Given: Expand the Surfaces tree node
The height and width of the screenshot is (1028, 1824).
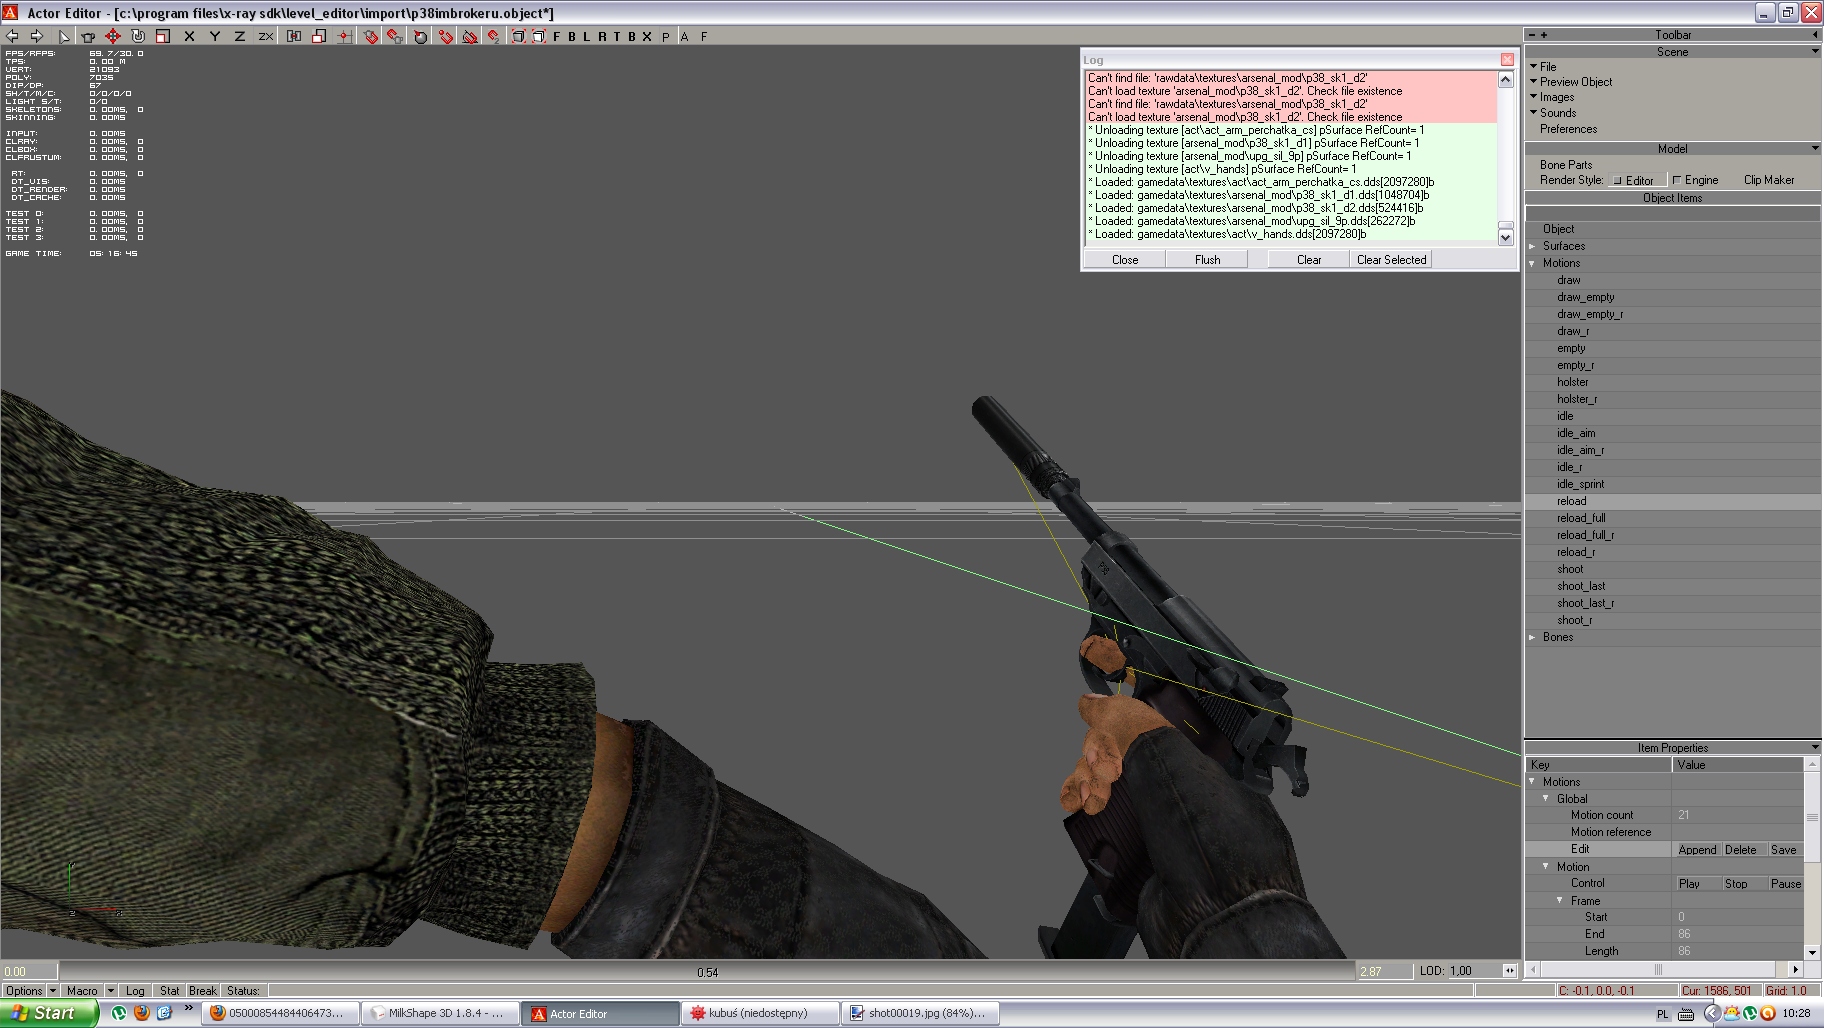Looking at the screenshot, I should 1533,246.
